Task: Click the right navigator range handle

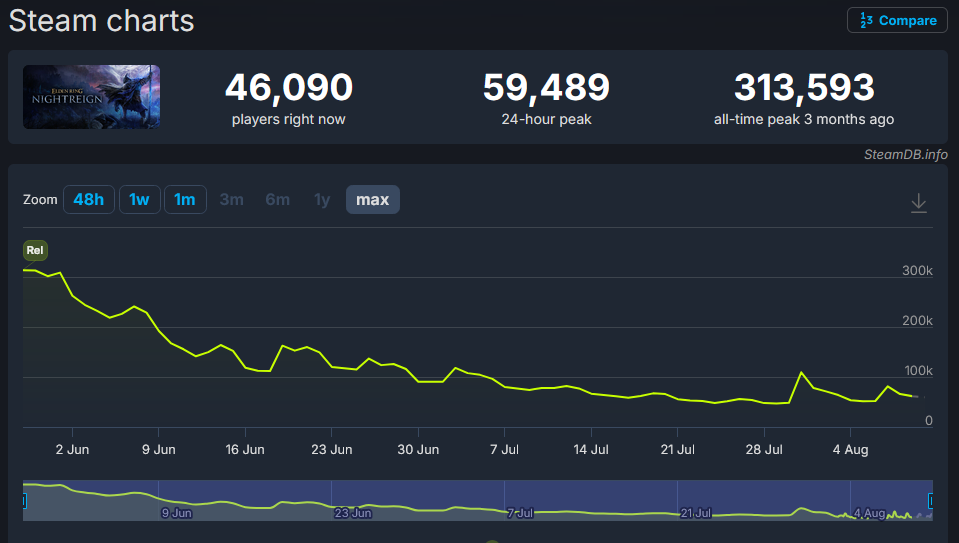Action: click(931, 501)
